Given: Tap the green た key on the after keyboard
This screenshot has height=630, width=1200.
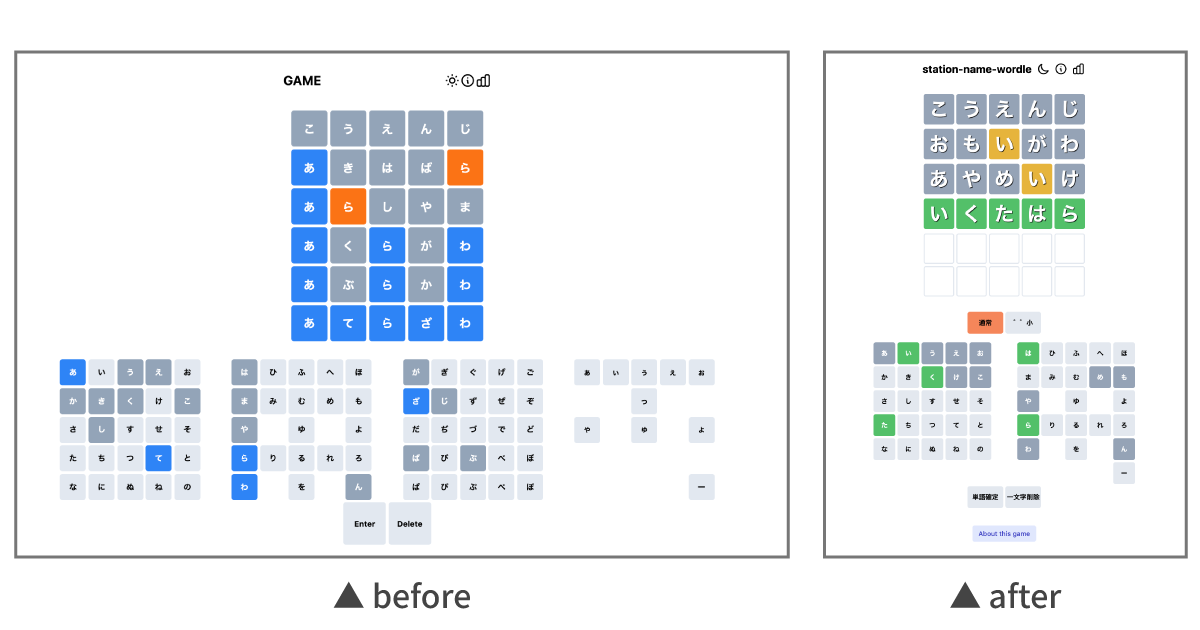Looking at the screenshot, I should tap(884, 425).
